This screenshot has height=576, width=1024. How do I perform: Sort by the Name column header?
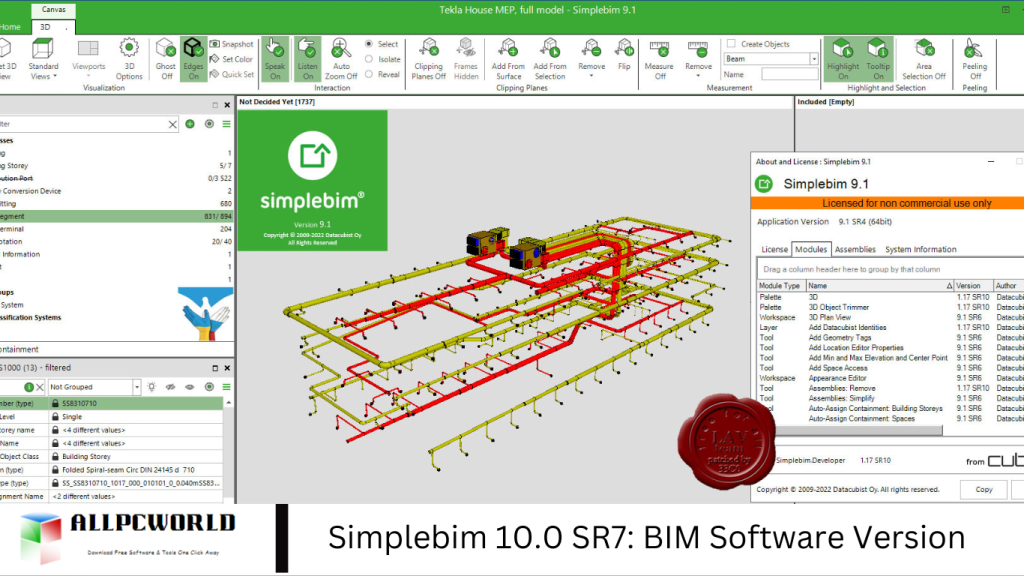879,285
